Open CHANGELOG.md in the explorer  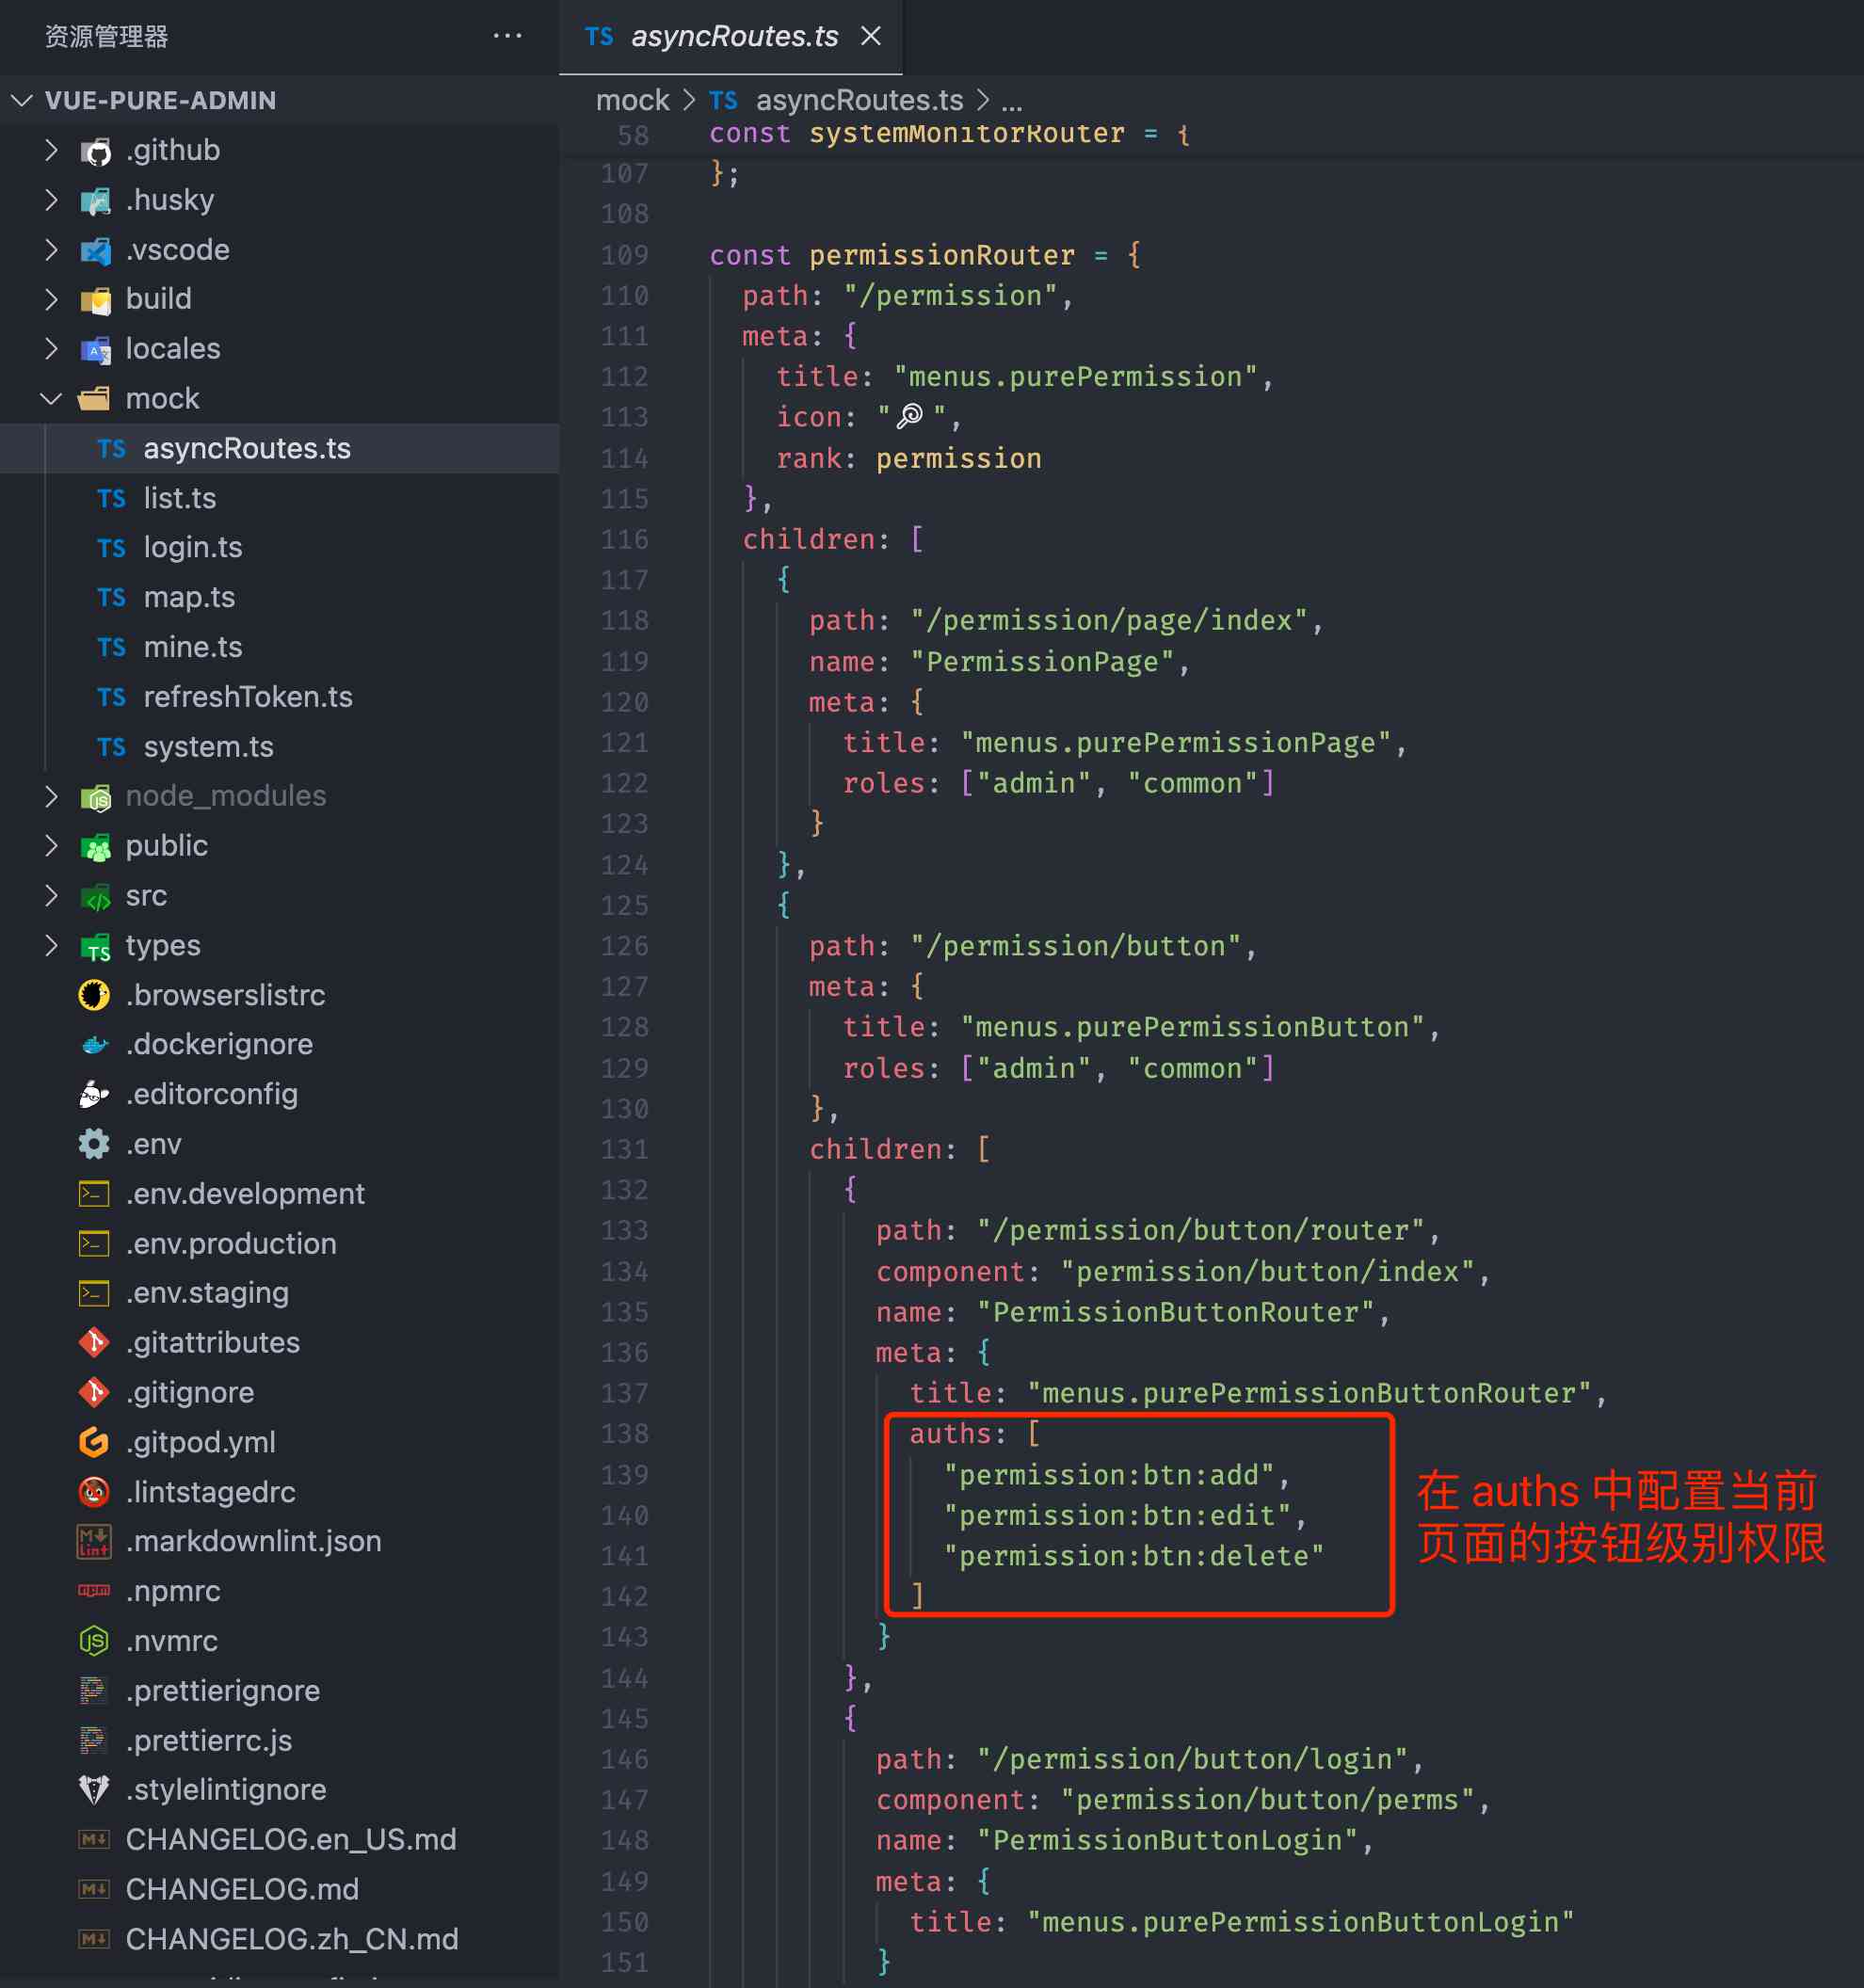[x=241, y=1889]
